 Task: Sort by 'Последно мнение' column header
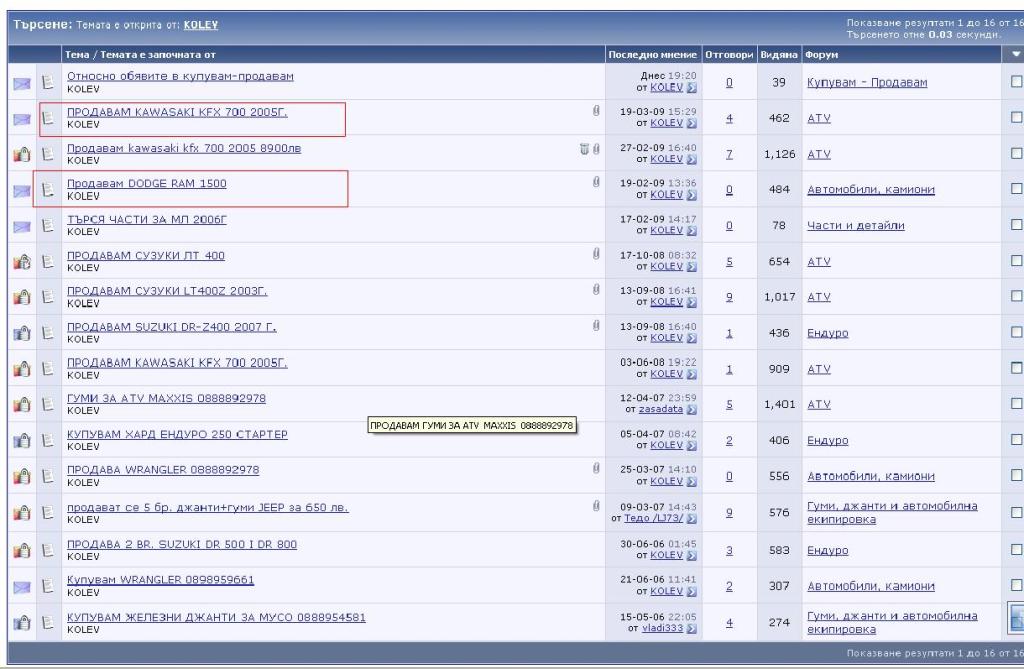[652, 55]
